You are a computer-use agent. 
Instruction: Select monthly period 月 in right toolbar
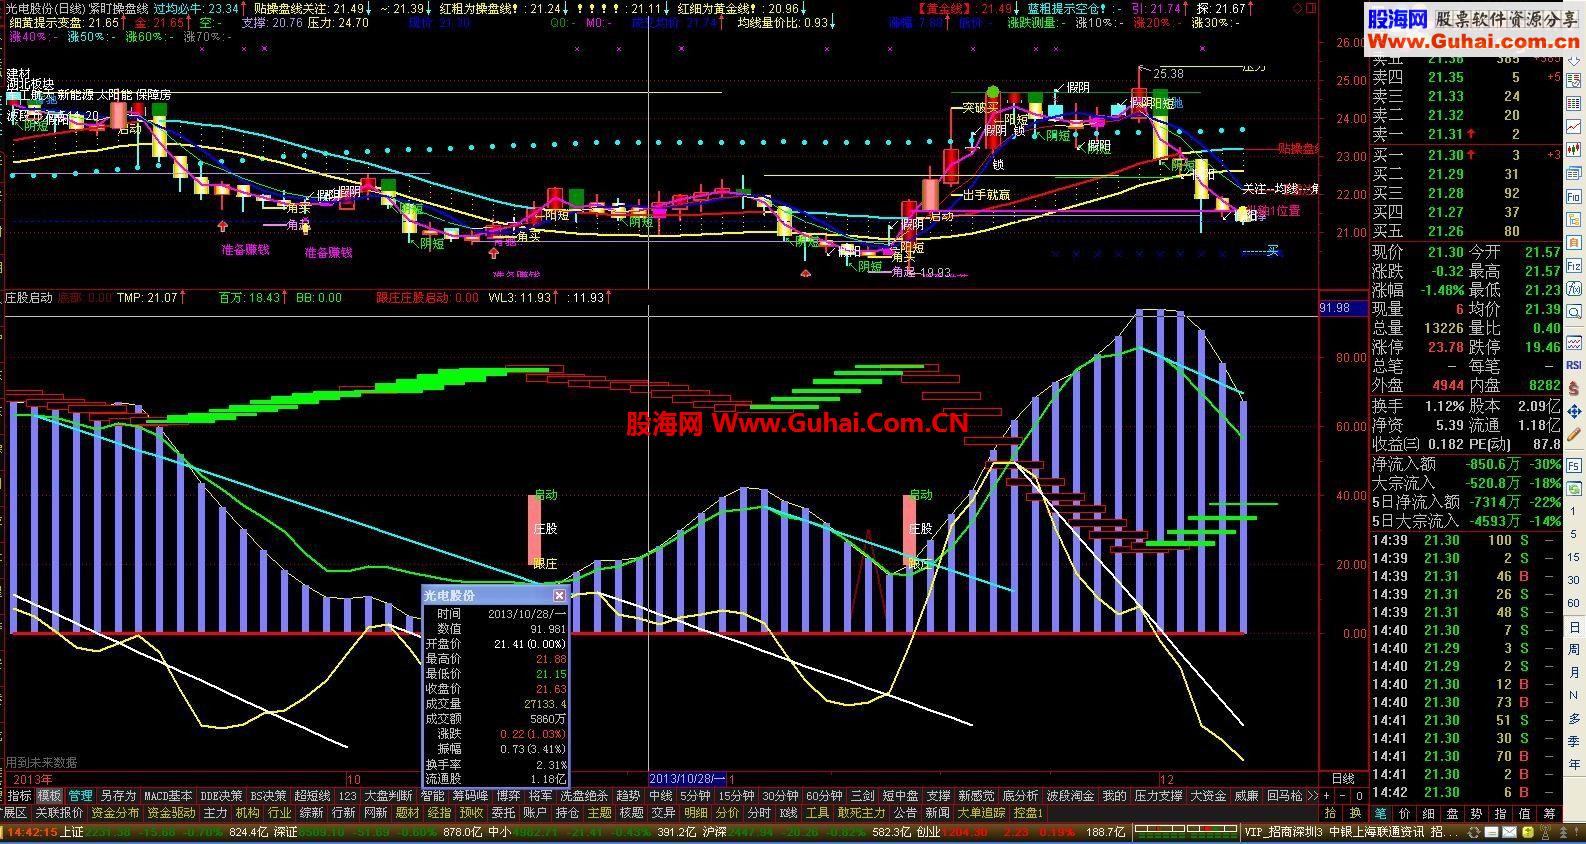[x=1574, y=672]
